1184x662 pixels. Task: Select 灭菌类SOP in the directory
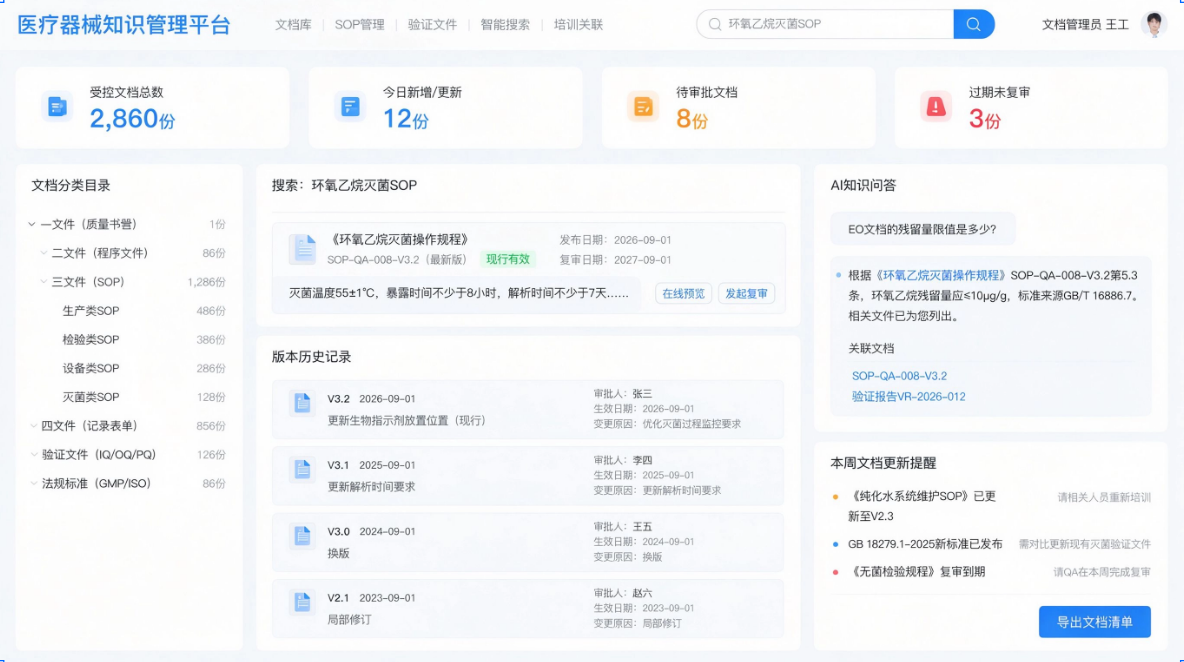coord(91,397)
